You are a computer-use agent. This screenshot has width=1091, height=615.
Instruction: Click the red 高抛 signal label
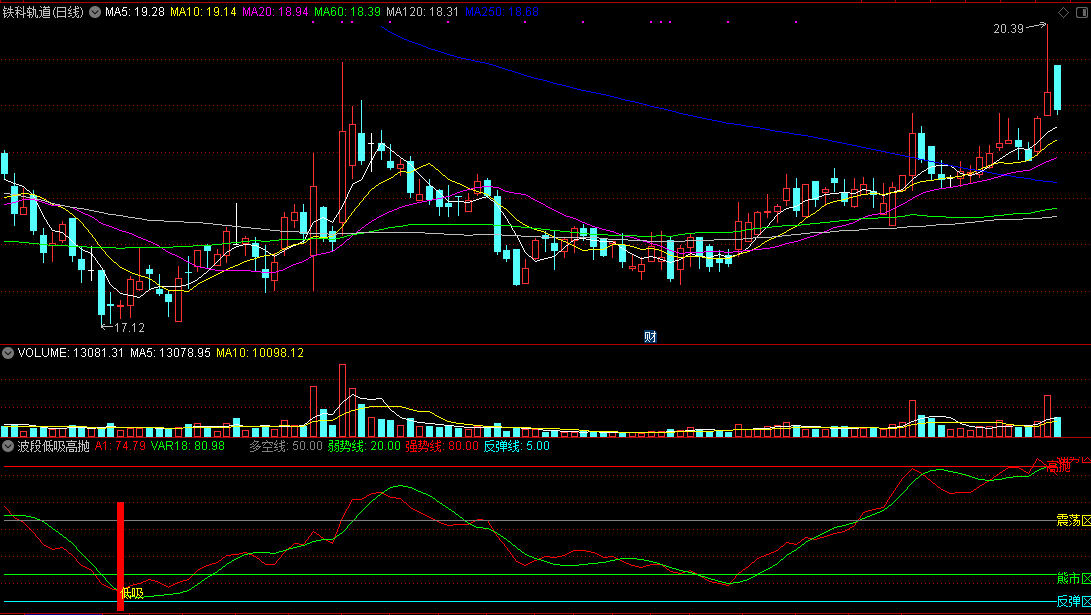[1058, 467]
